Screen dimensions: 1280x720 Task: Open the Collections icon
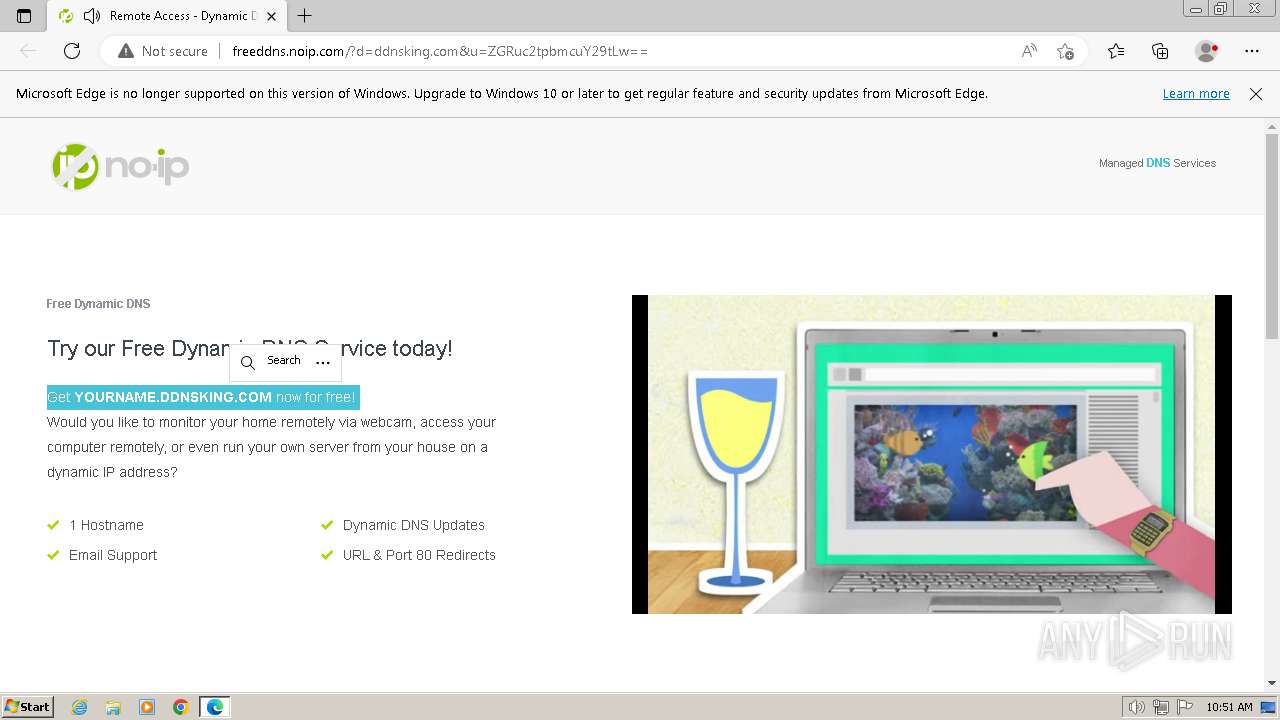tap(1160, 51)
